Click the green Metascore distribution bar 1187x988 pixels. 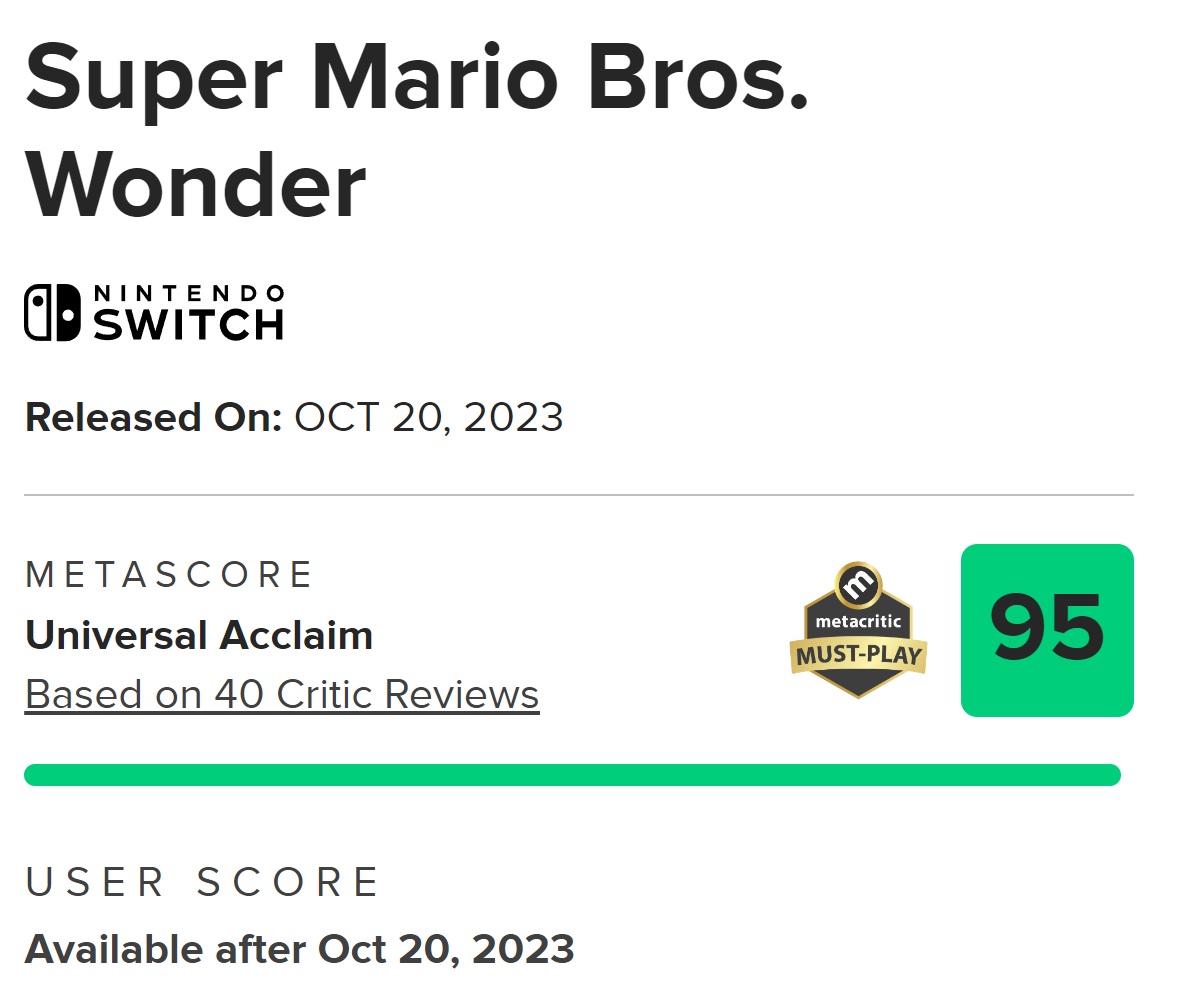(x=572, y=775)
